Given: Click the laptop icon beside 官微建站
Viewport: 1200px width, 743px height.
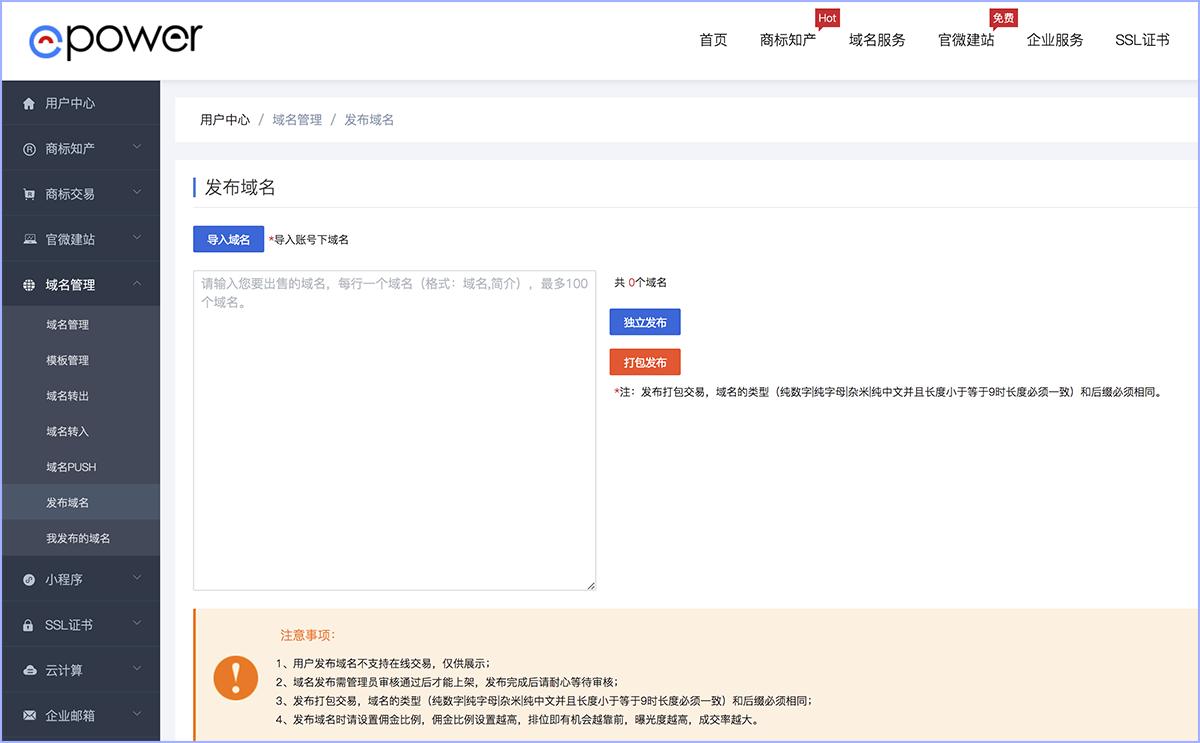Looking at the screenshot, I should coord(29,238).
